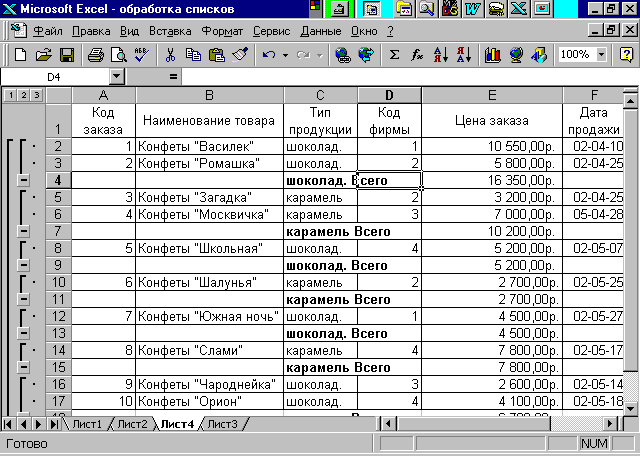Open the Сервис menu
Viewport: 640px width, 456px height.
271,31
